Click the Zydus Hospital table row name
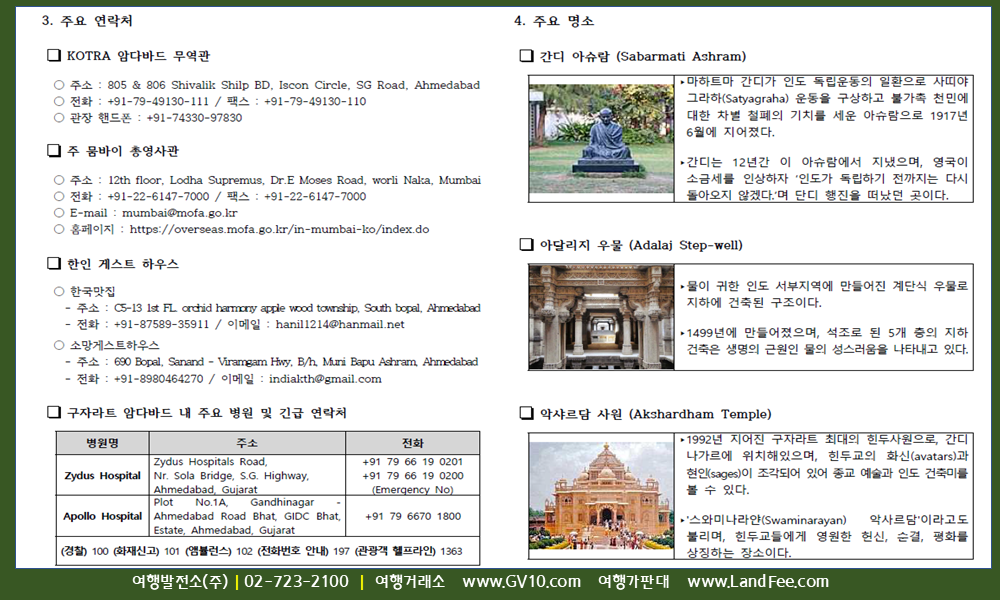This screenshot has width=1000, height=600. [103, 476]
